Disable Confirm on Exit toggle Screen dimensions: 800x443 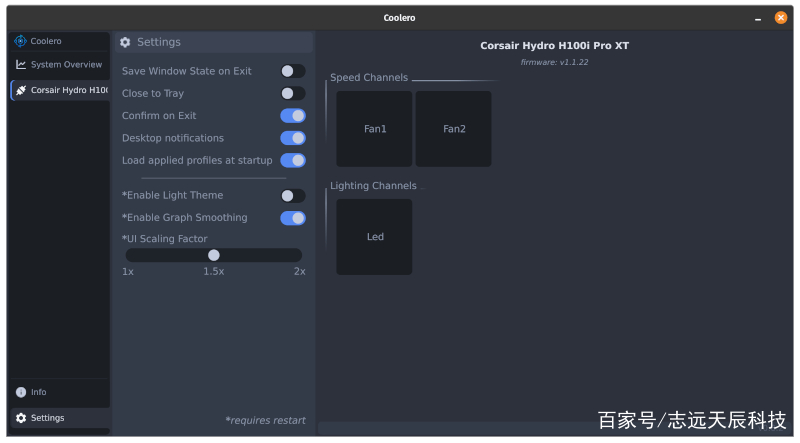[293, 116]
